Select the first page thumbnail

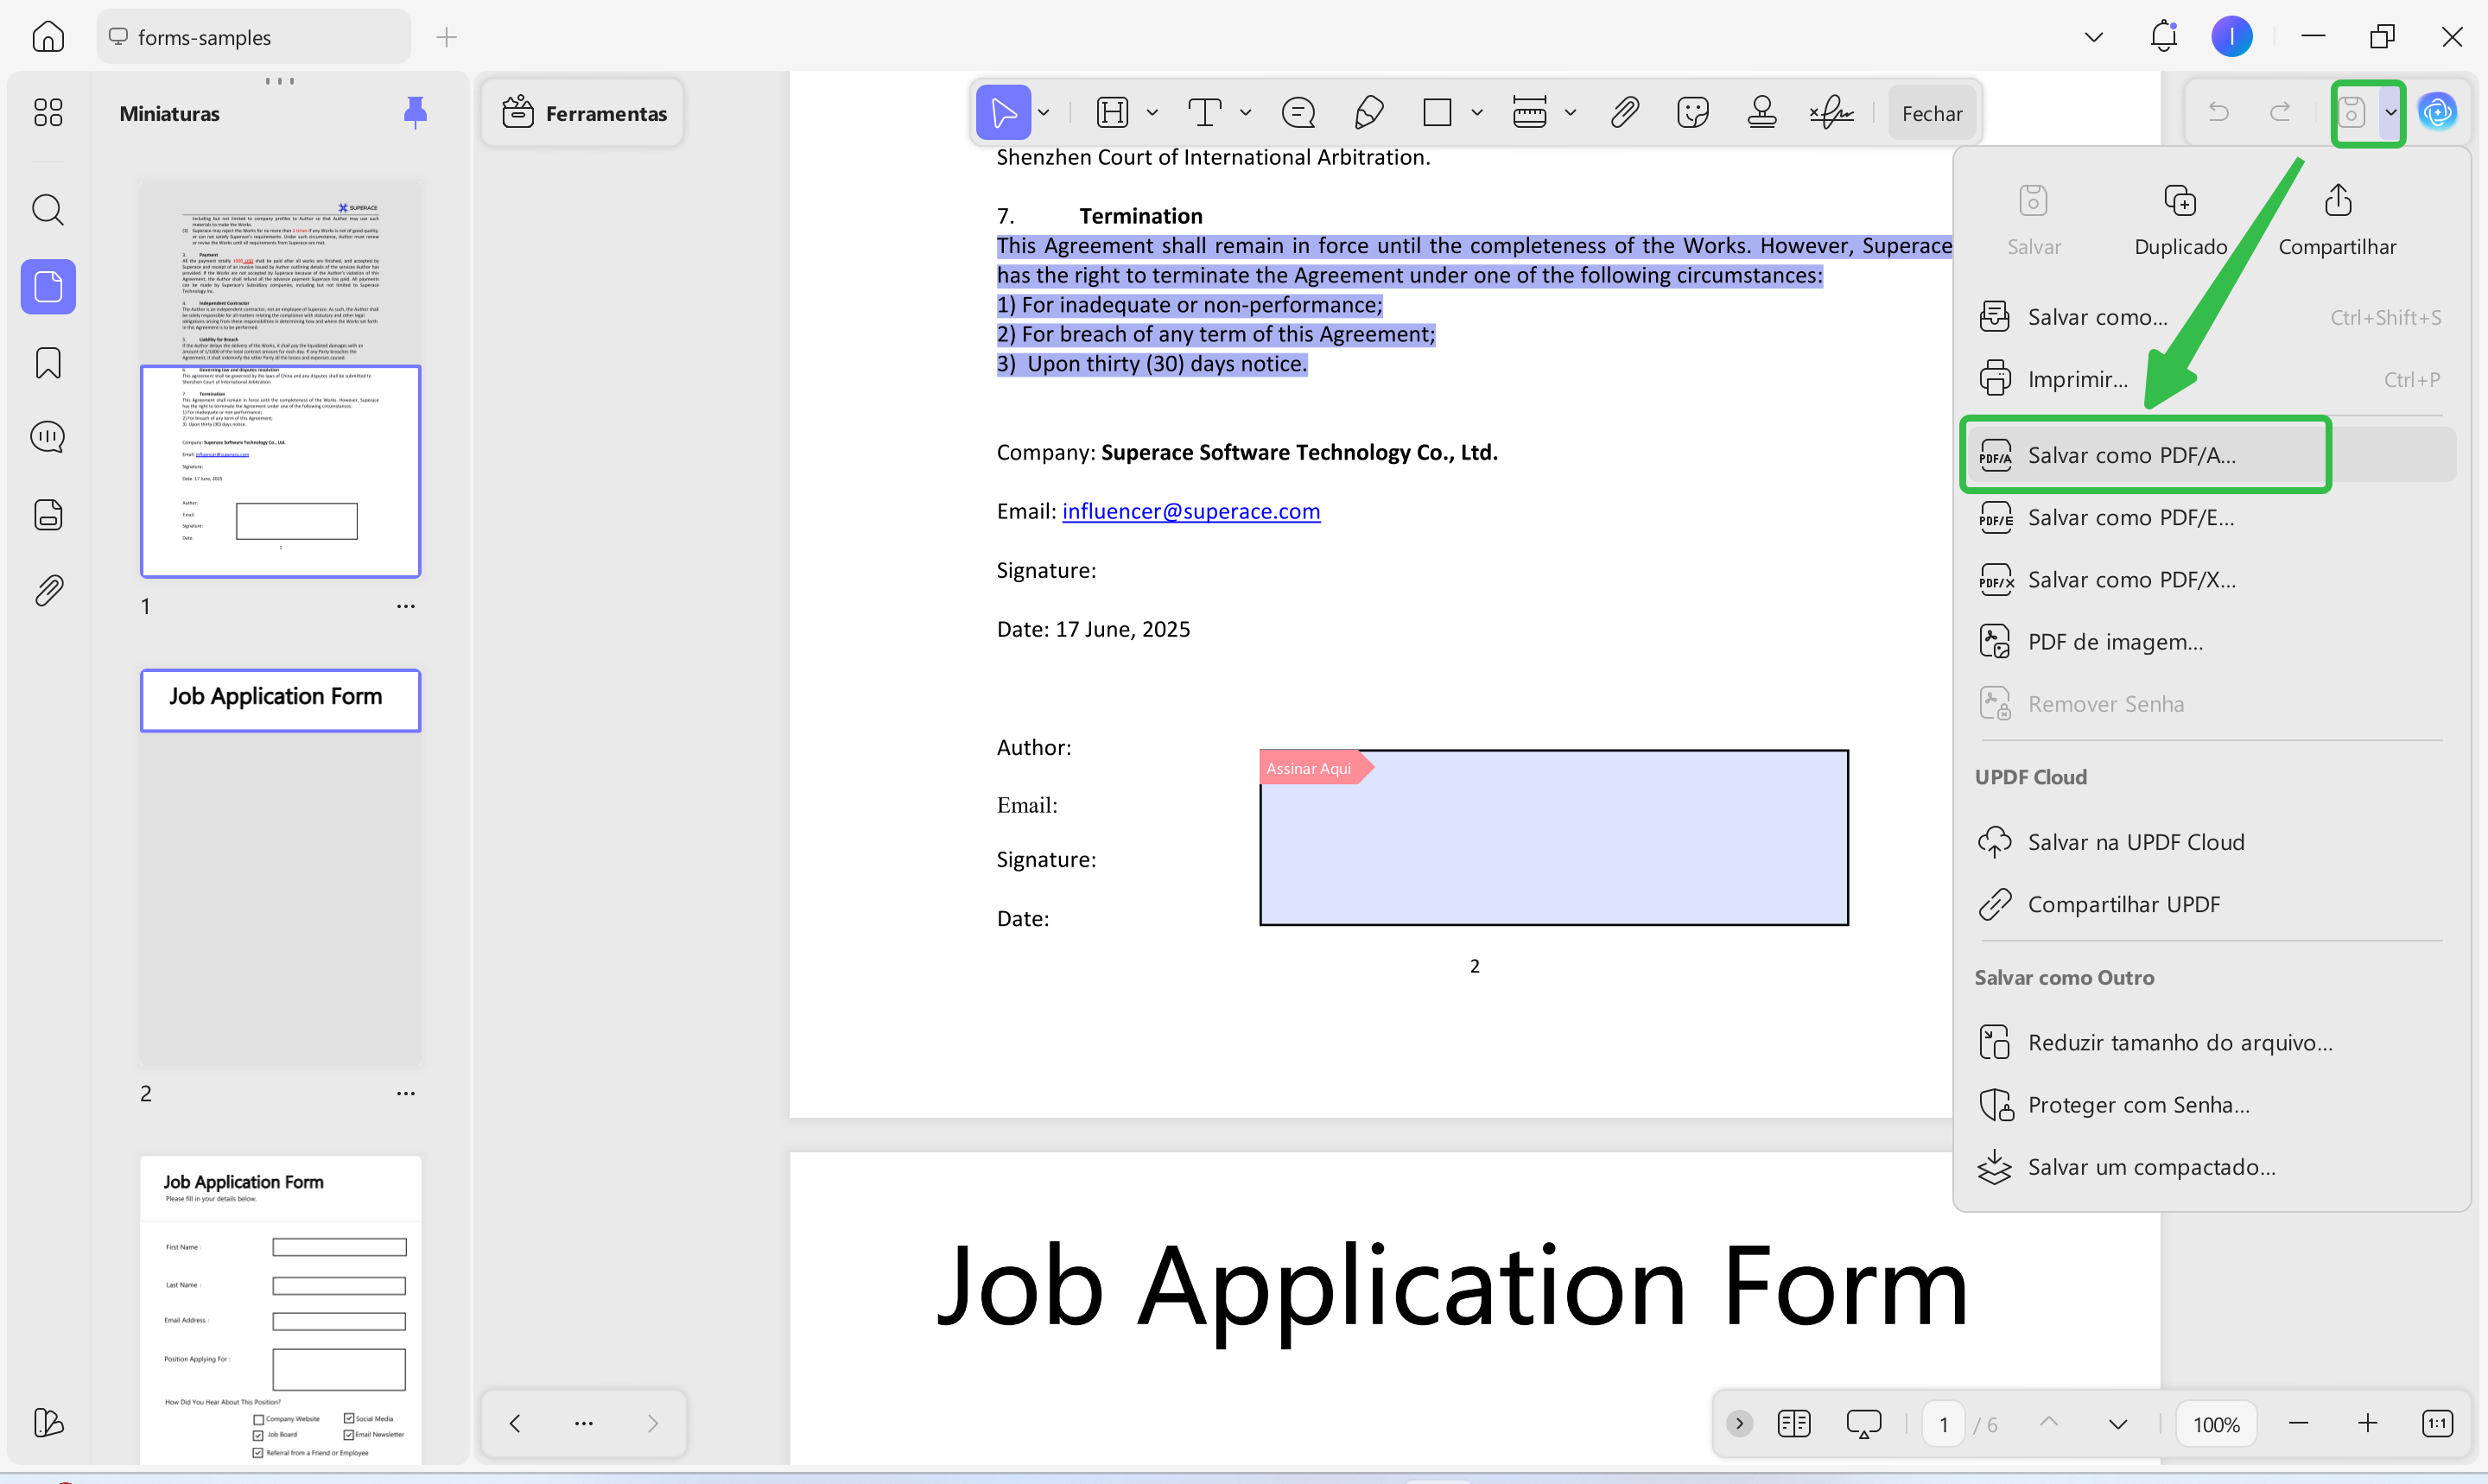coord(280,379)
